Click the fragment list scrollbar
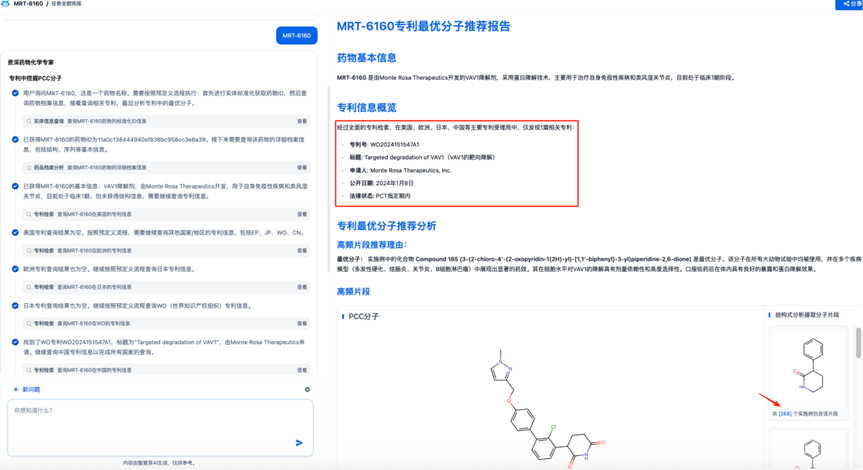Image resolution: width=863 pixels, height=470 pixels. (858, 342)
